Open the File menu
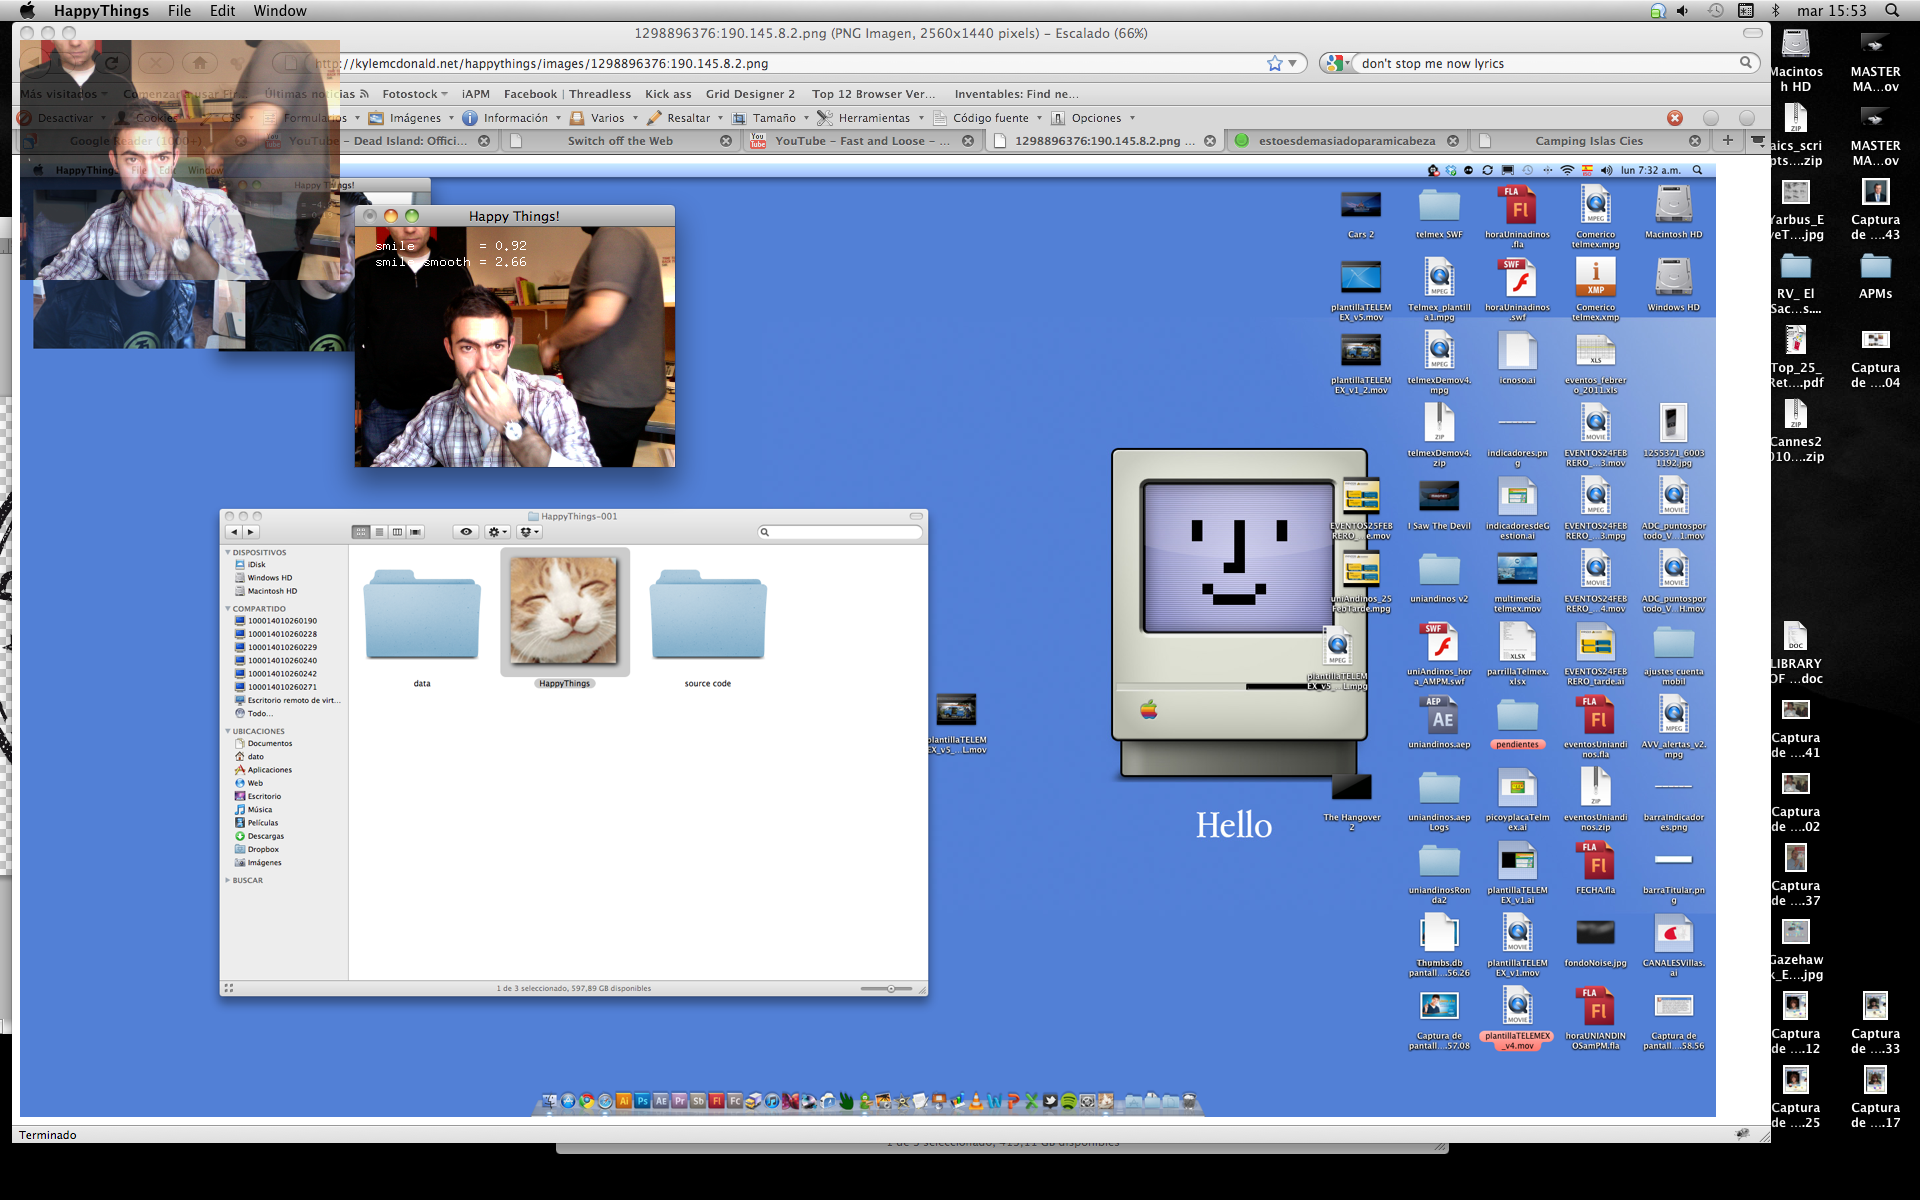Image resolution: width=1920 pixels, height=1200 pixels. pos(179,11)
